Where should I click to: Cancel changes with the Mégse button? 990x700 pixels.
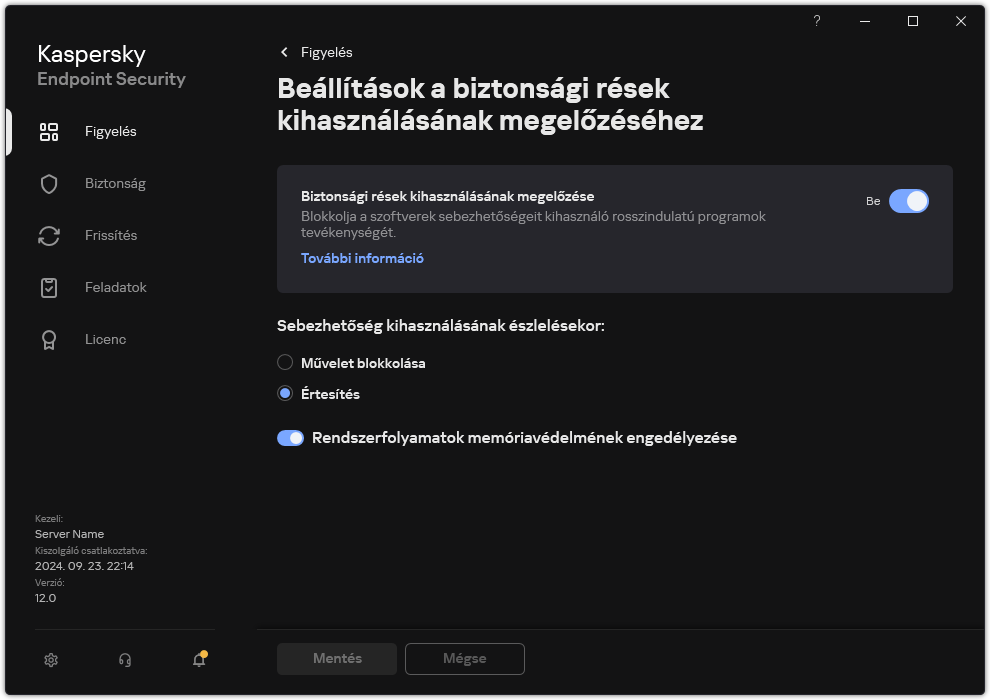tap(464, 658)
